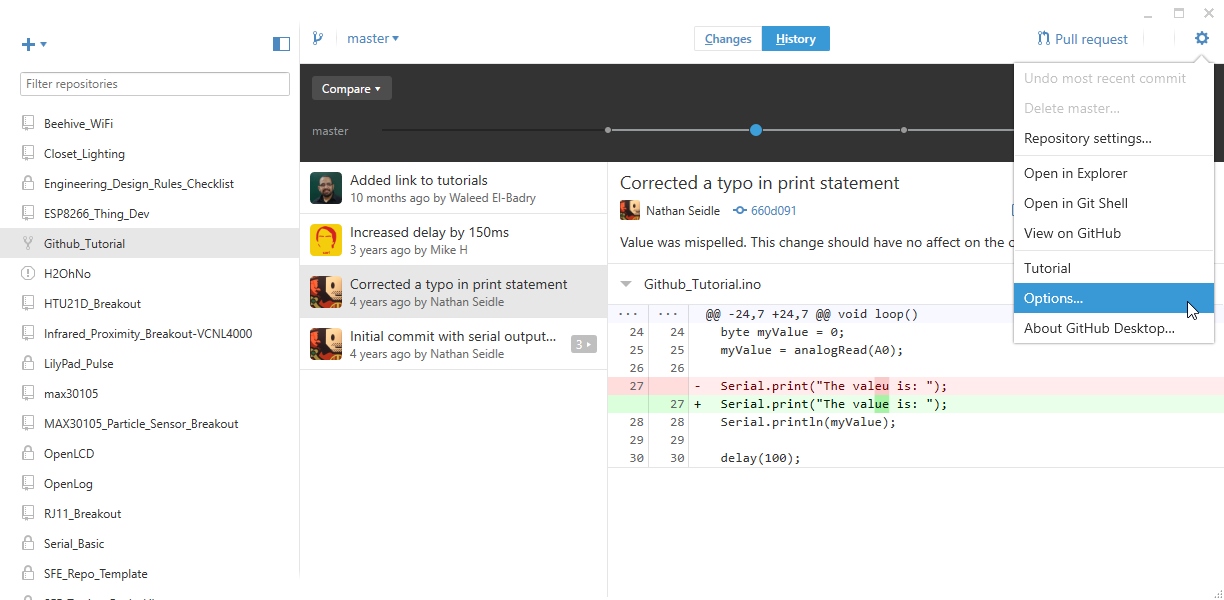Click the branch icon beside master

click(318, 39)
